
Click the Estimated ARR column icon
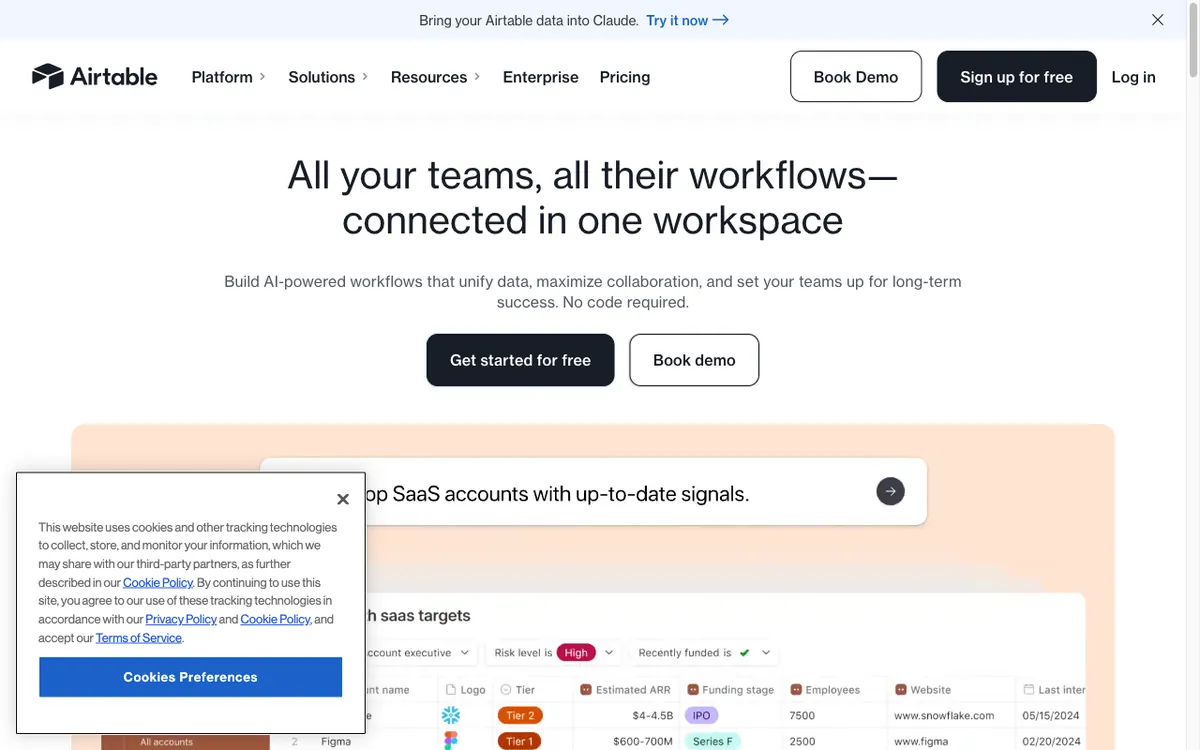(586, 690)
